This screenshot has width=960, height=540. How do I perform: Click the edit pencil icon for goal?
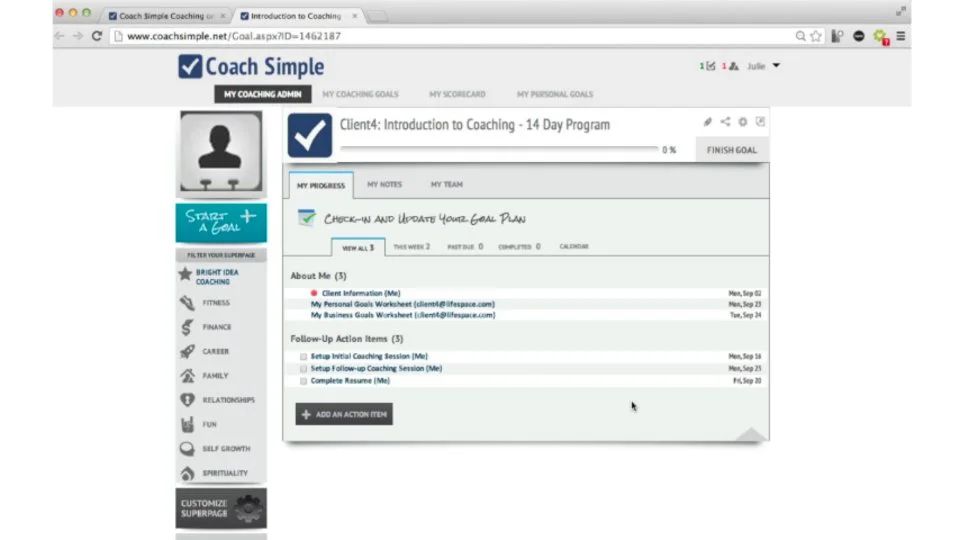point(708,122)
